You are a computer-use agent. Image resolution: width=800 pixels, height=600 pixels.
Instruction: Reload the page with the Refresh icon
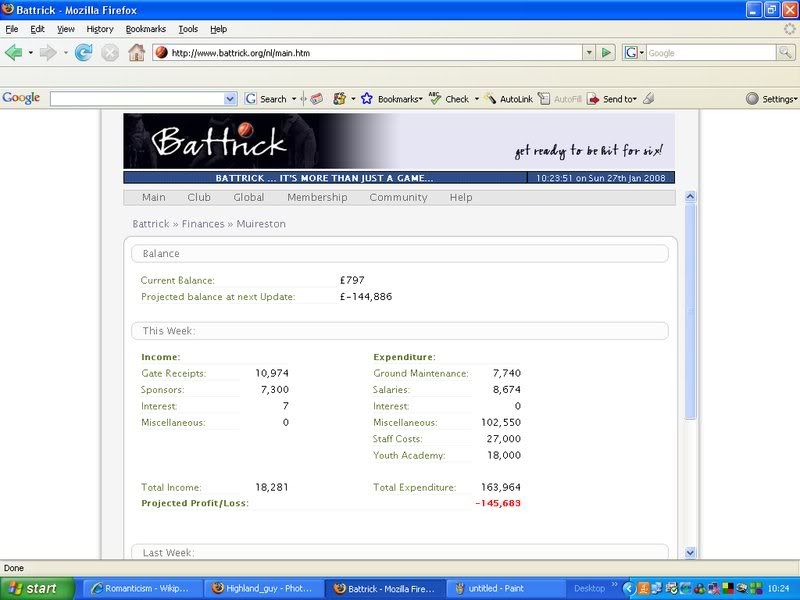click(x=83, y=53)
